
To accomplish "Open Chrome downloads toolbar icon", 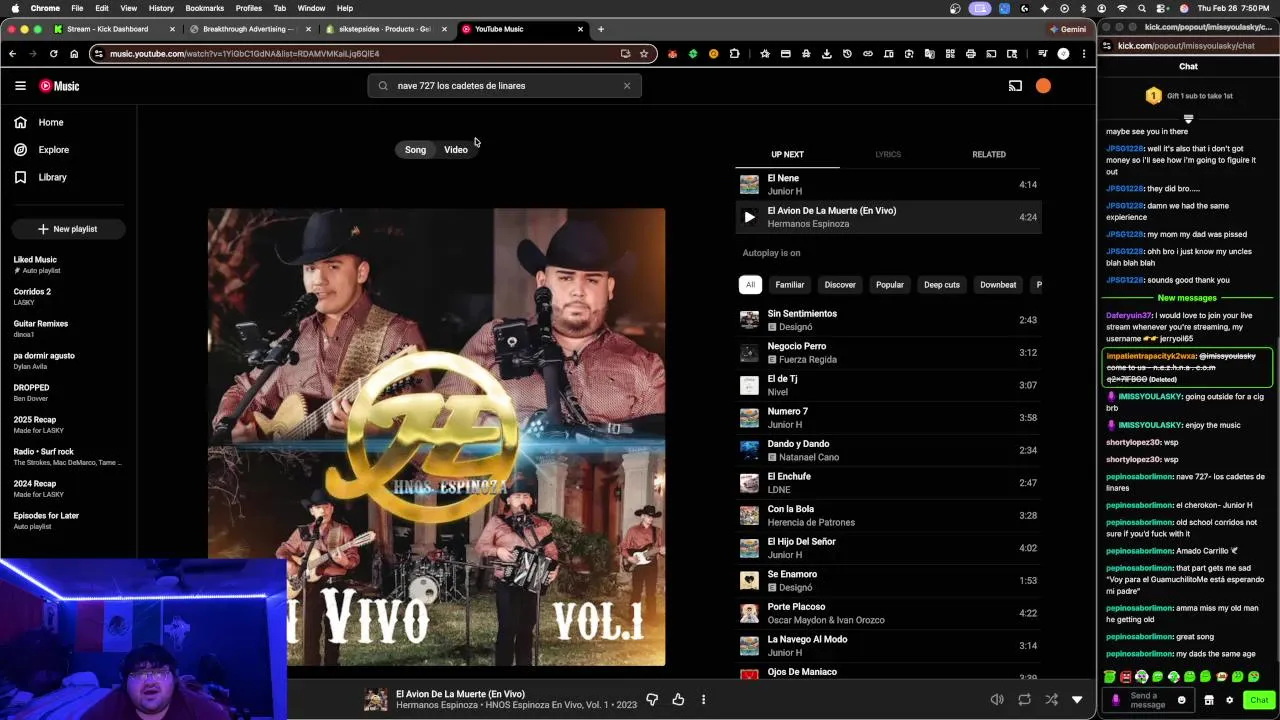I will click(827, 54).
